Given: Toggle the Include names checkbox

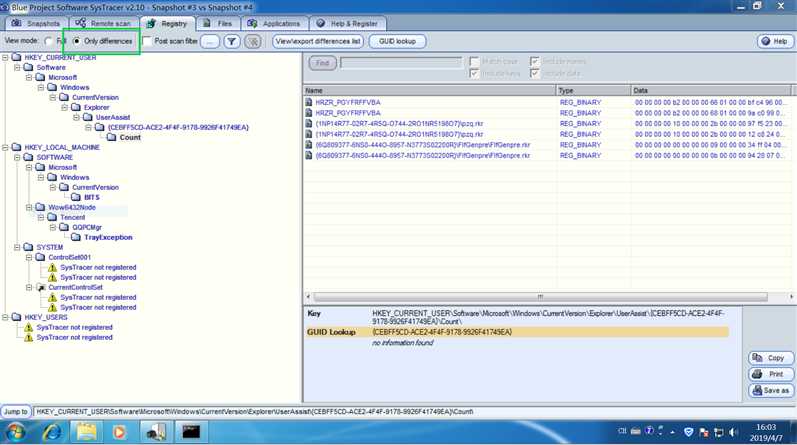Looking at the screenshot, I should coord(534,61).
